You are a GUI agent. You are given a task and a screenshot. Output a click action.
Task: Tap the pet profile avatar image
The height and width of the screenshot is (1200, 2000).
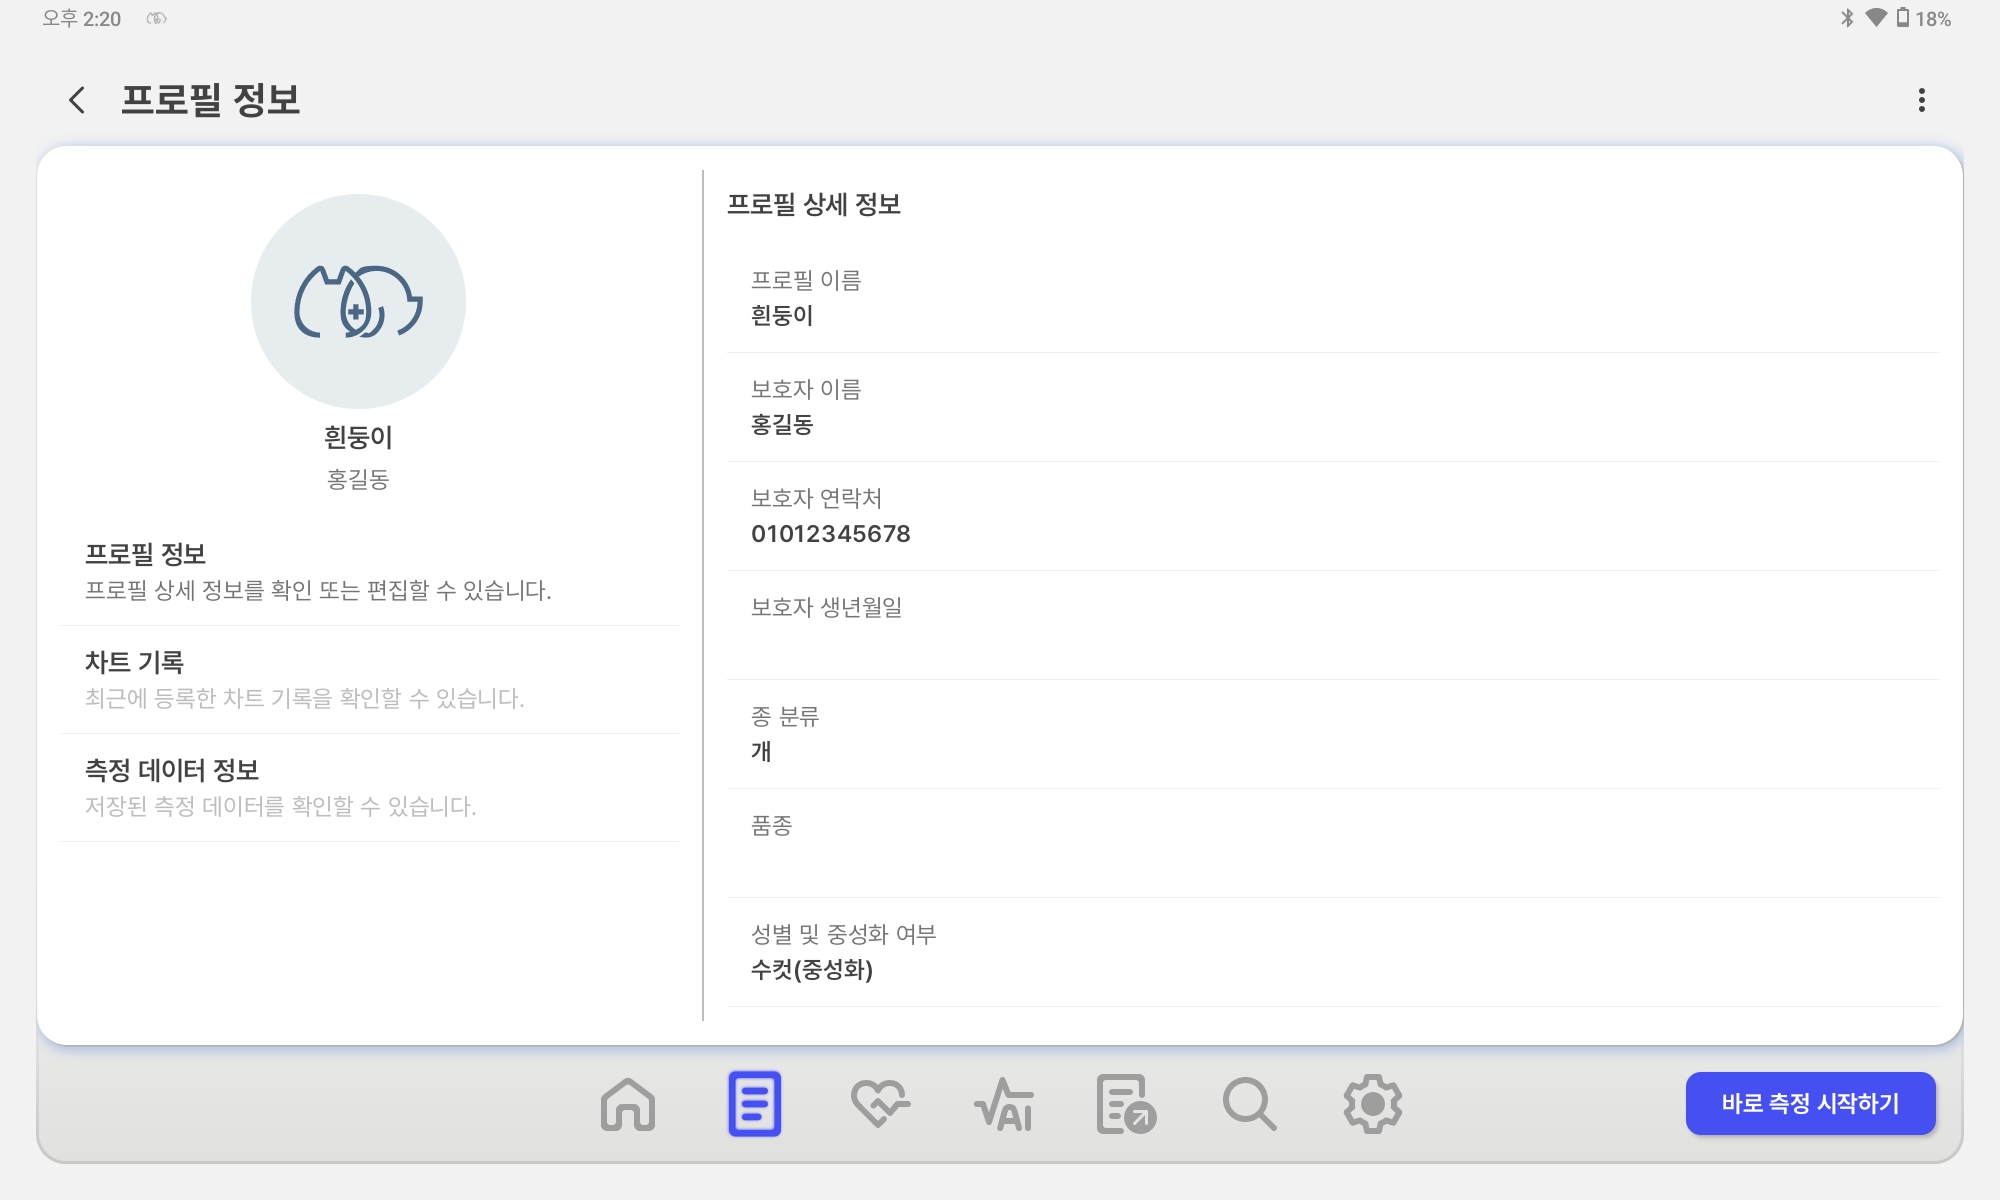pyautogui.click(x=358, y=301)
